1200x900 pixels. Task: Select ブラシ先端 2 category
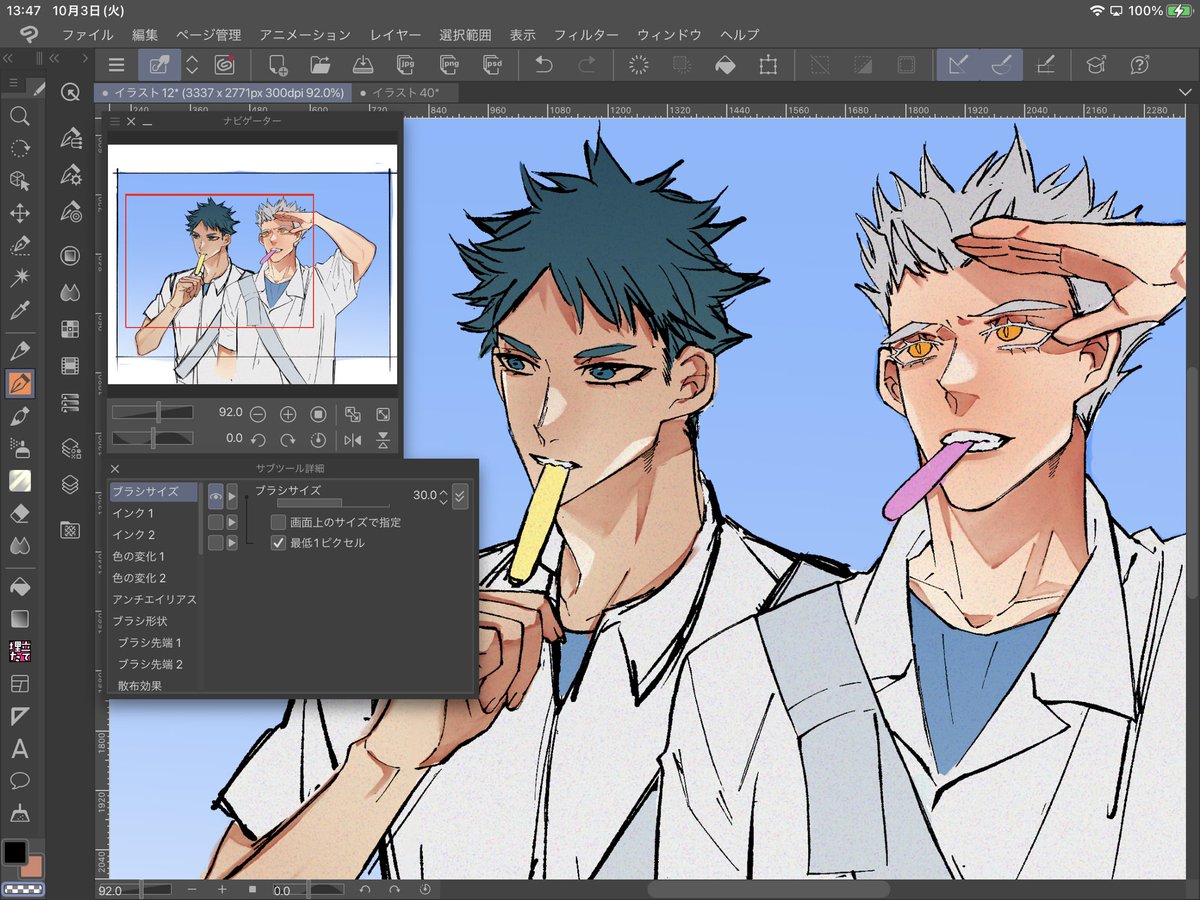click(x=153, y=664)
